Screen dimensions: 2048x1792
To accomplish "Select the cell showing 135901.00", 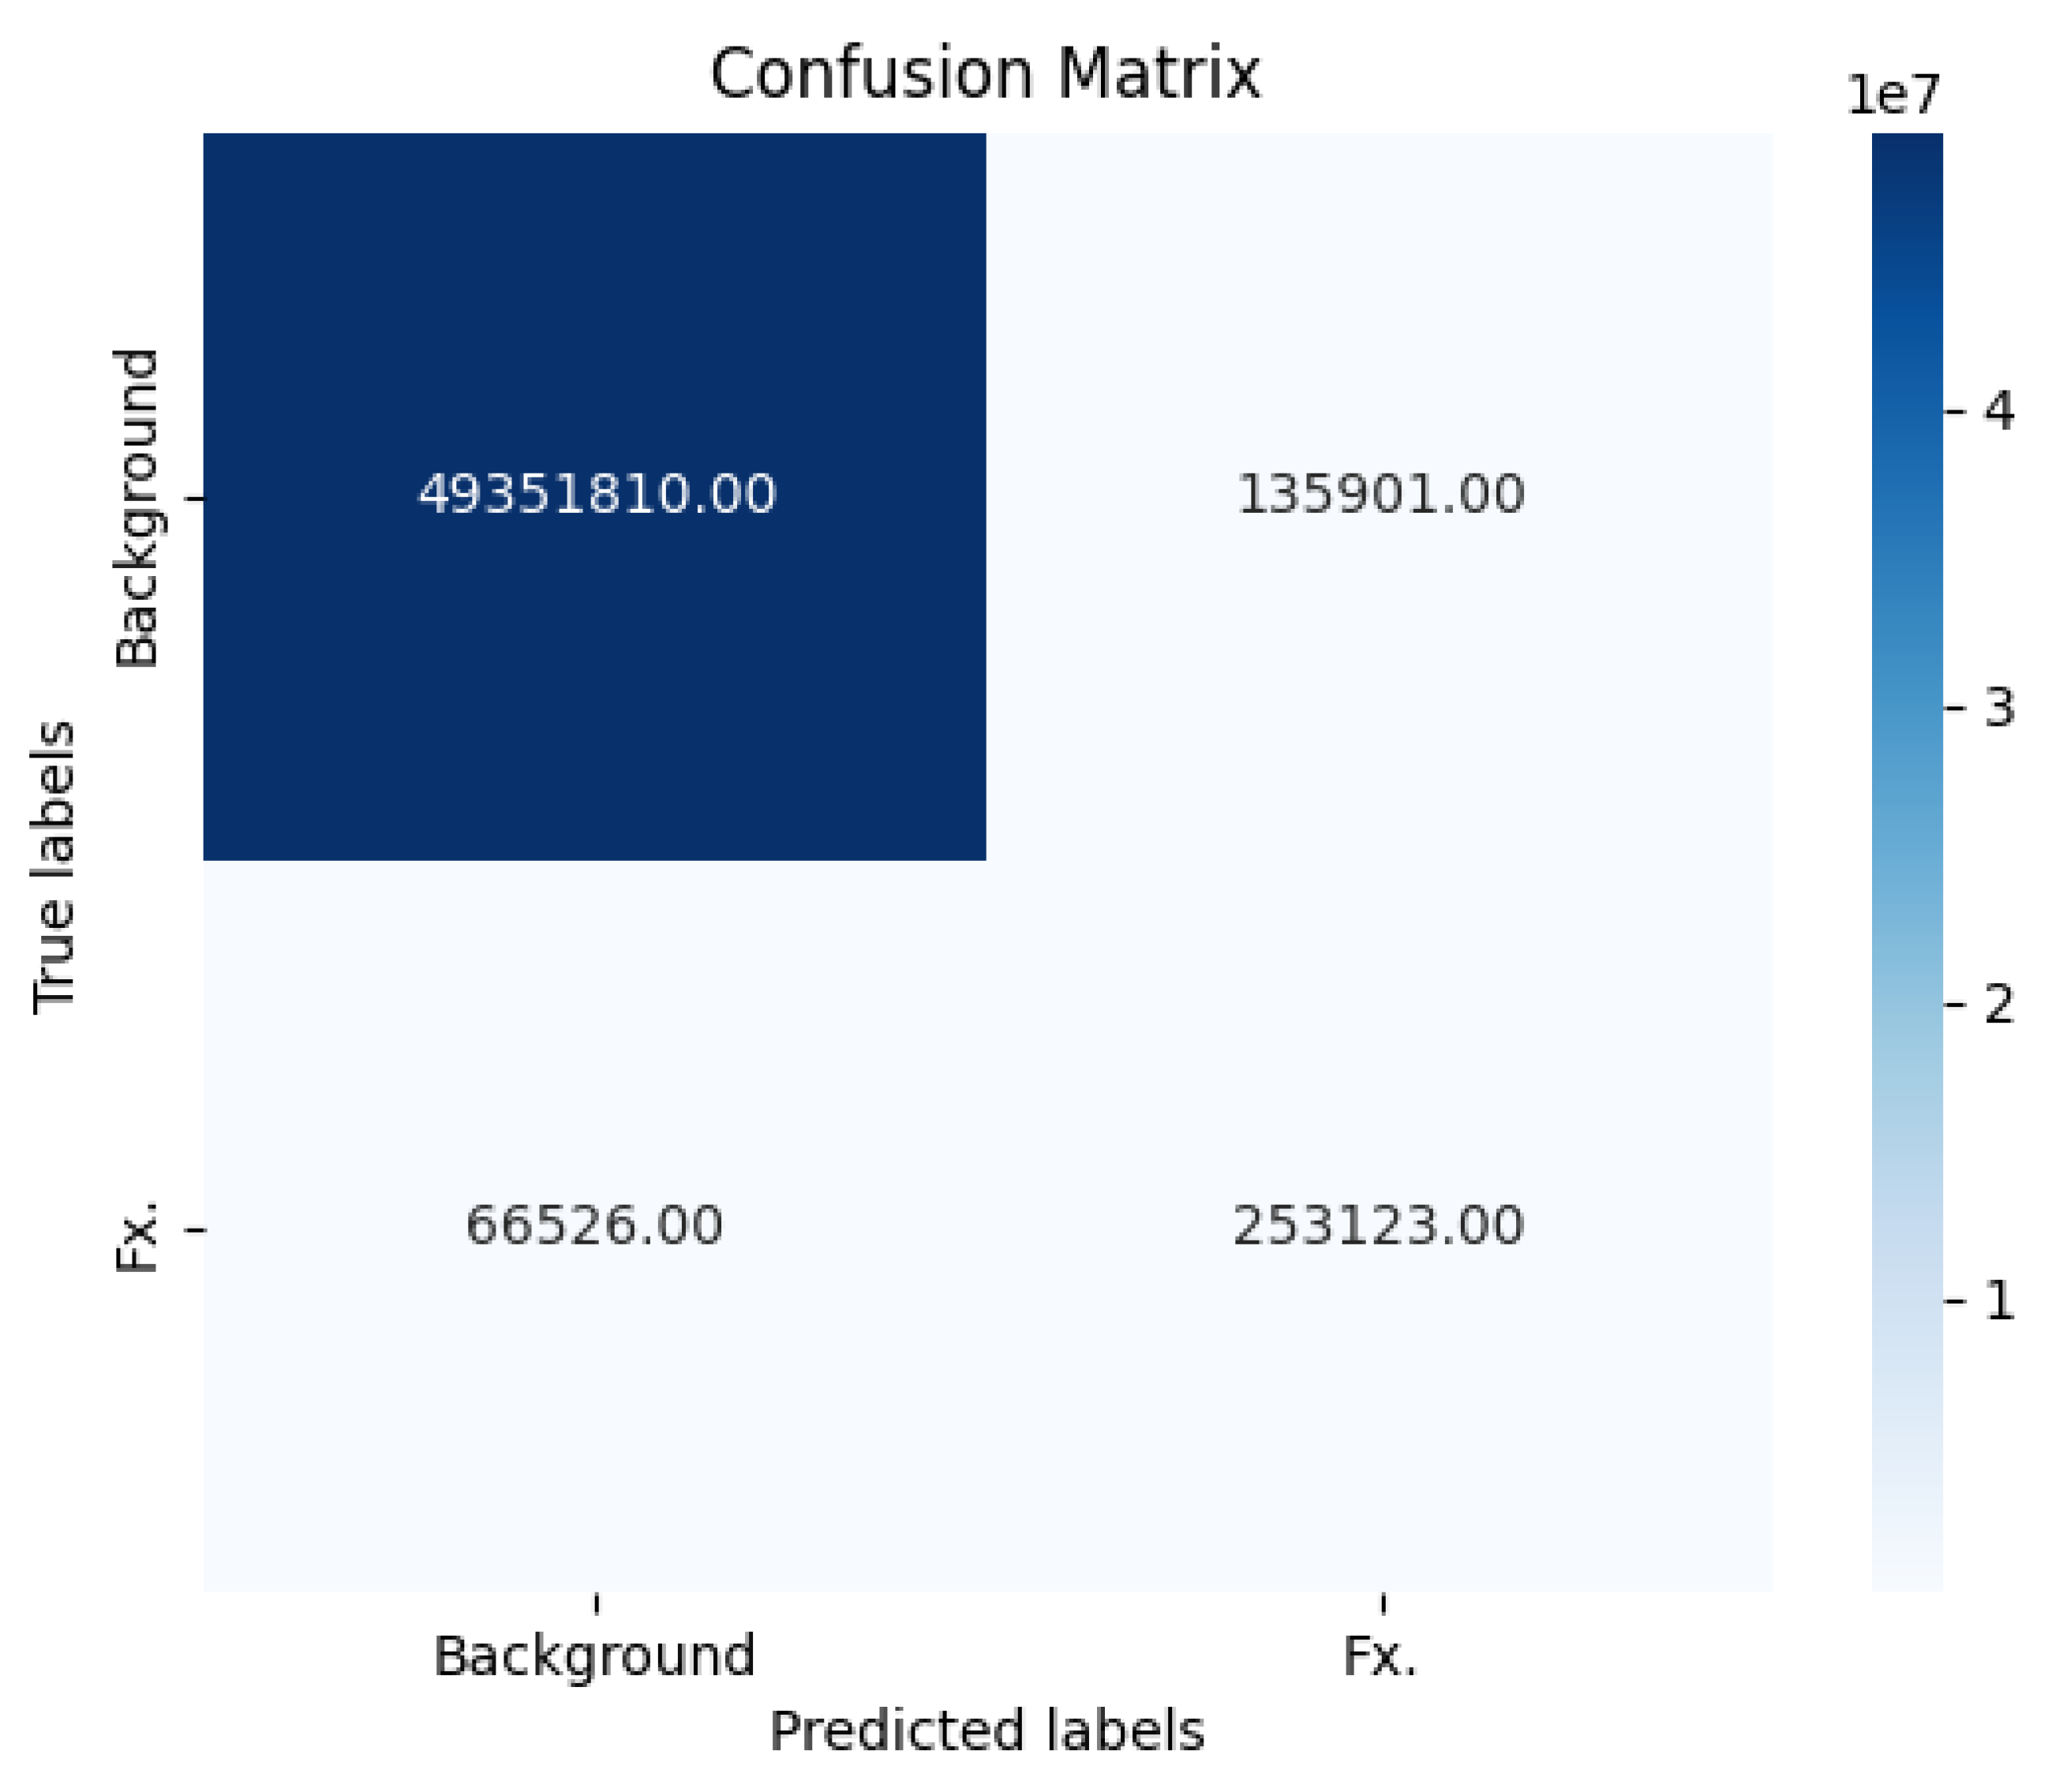I will (x=1380, y=494).
